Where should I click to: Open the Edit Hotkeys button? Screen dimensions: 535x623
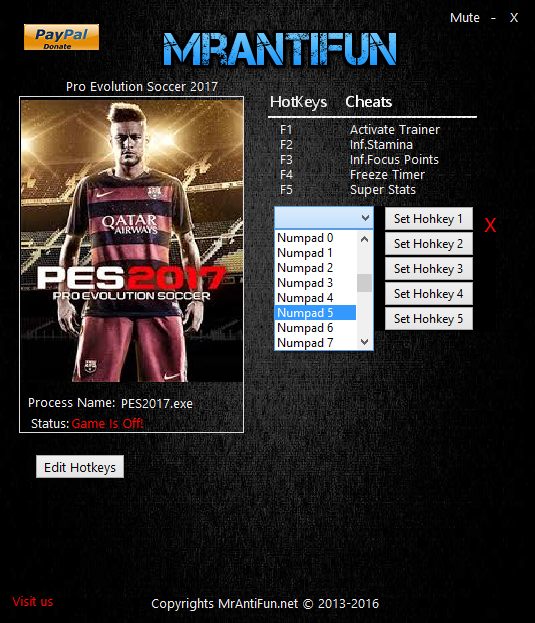pos(80,467)
